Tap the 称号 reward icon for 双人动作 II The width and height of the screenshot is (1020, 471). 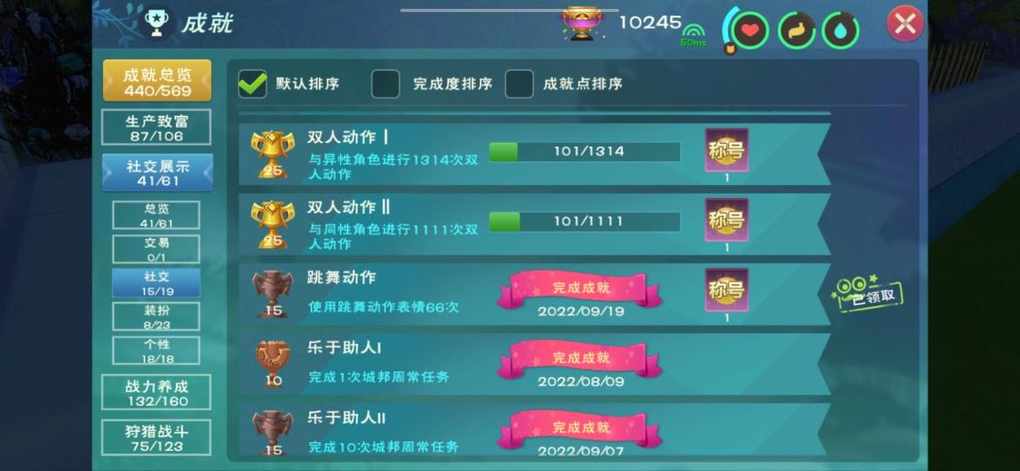coord(727,220)
